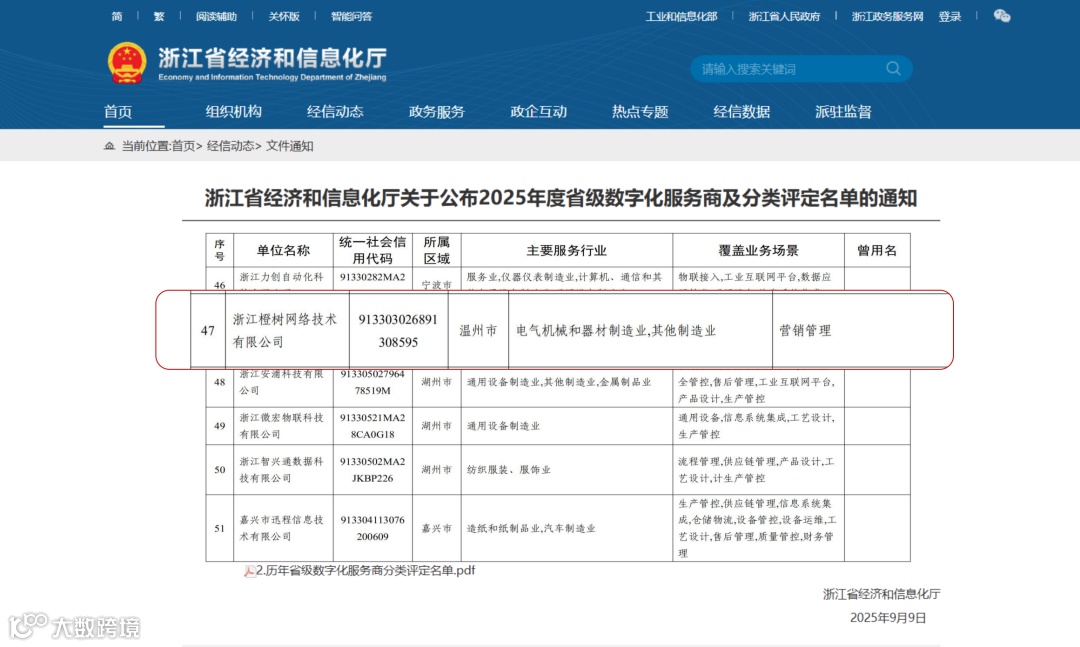The width and height of the screenshot is (1080, 647).
Task: Open the 政务服务 nav menu
Action: [x=437, y=112]
